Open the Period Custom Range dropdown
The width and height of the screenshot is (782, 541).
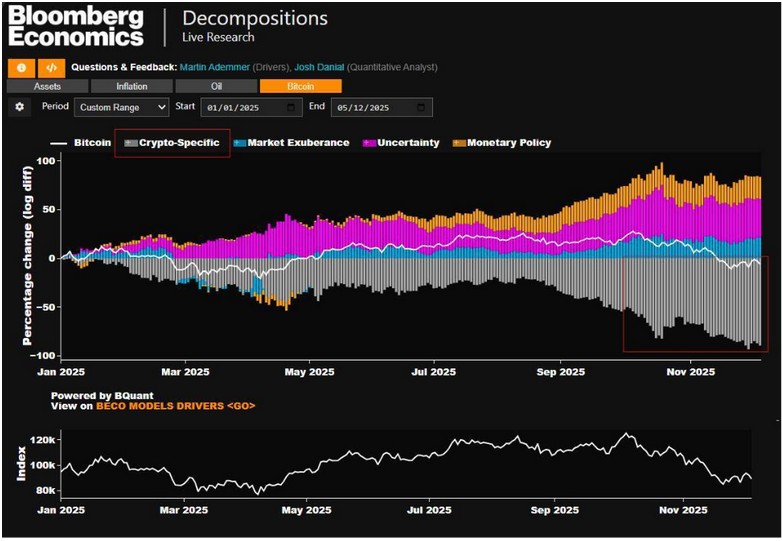(122, 107)
